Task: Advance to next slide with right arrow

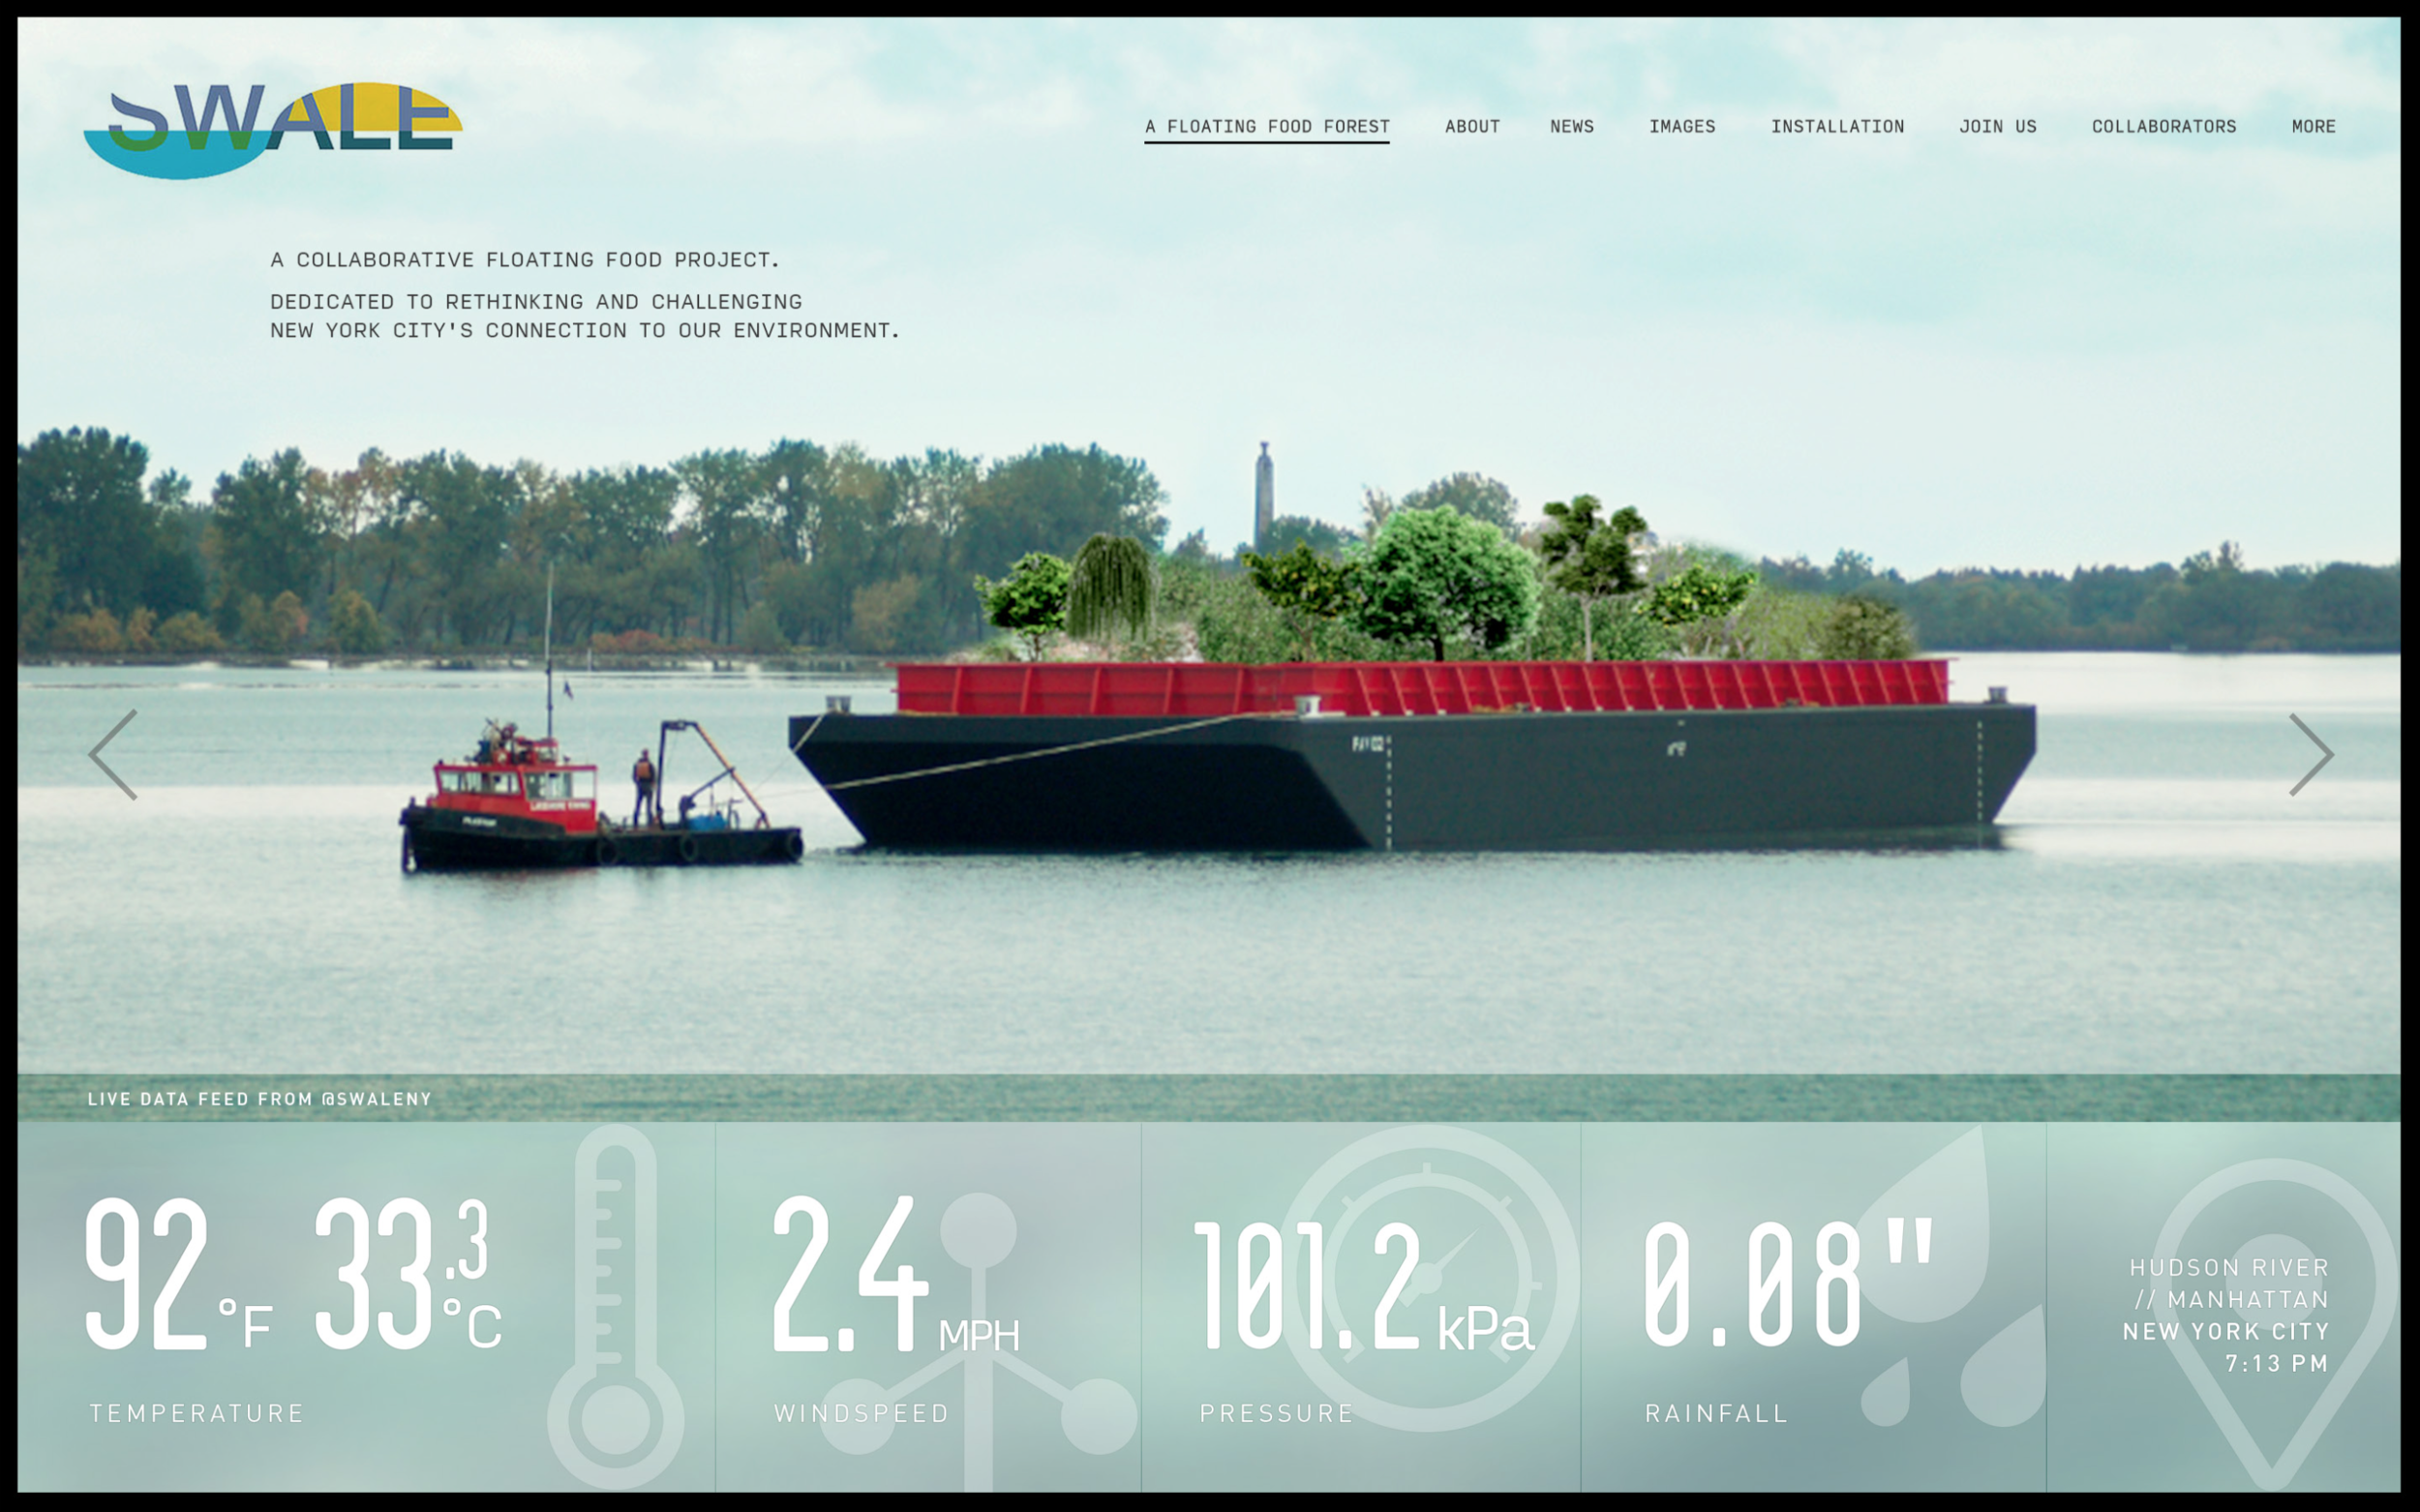Action: pos(2311,755)
